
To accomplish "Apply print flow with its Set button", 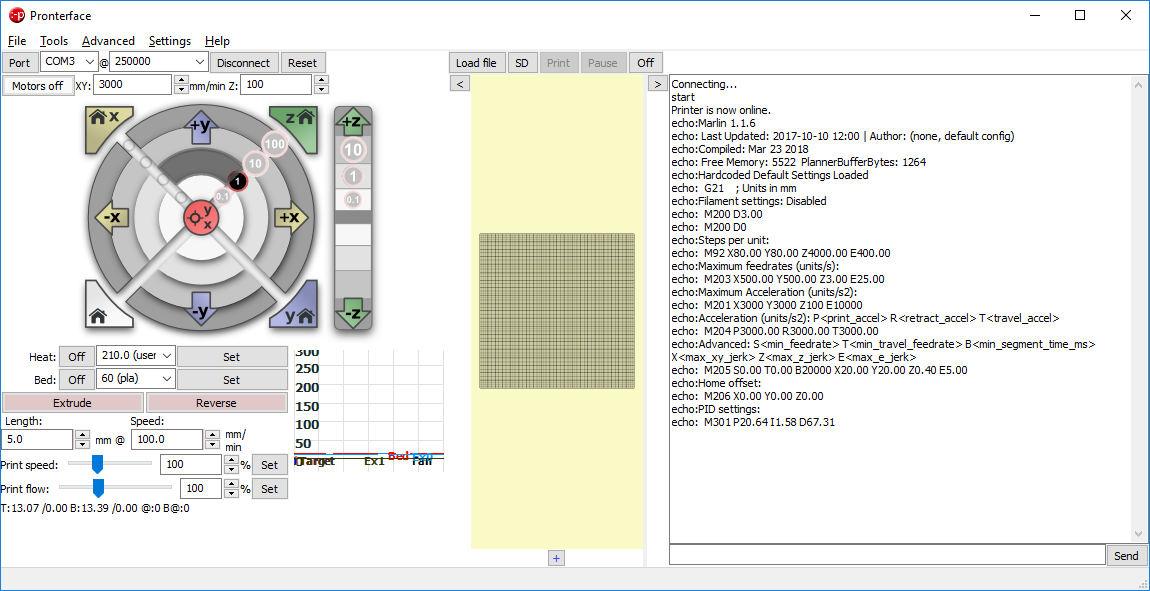I will 270,488.
